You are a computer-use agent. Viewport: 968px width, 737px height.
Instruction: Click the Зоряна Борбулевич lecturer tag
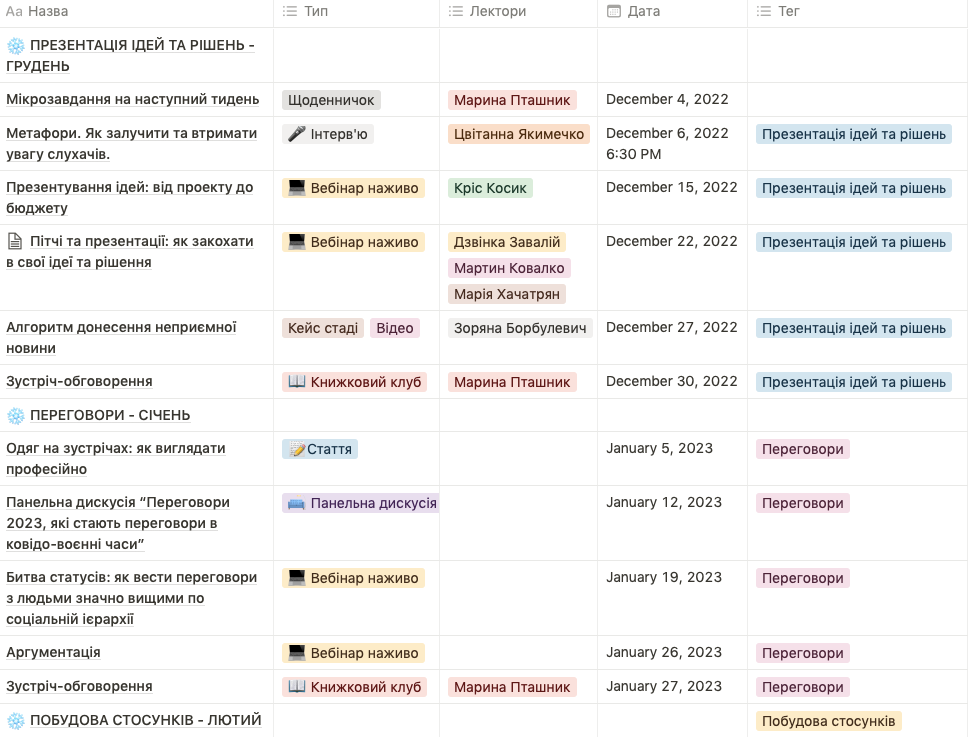[520, 328]
